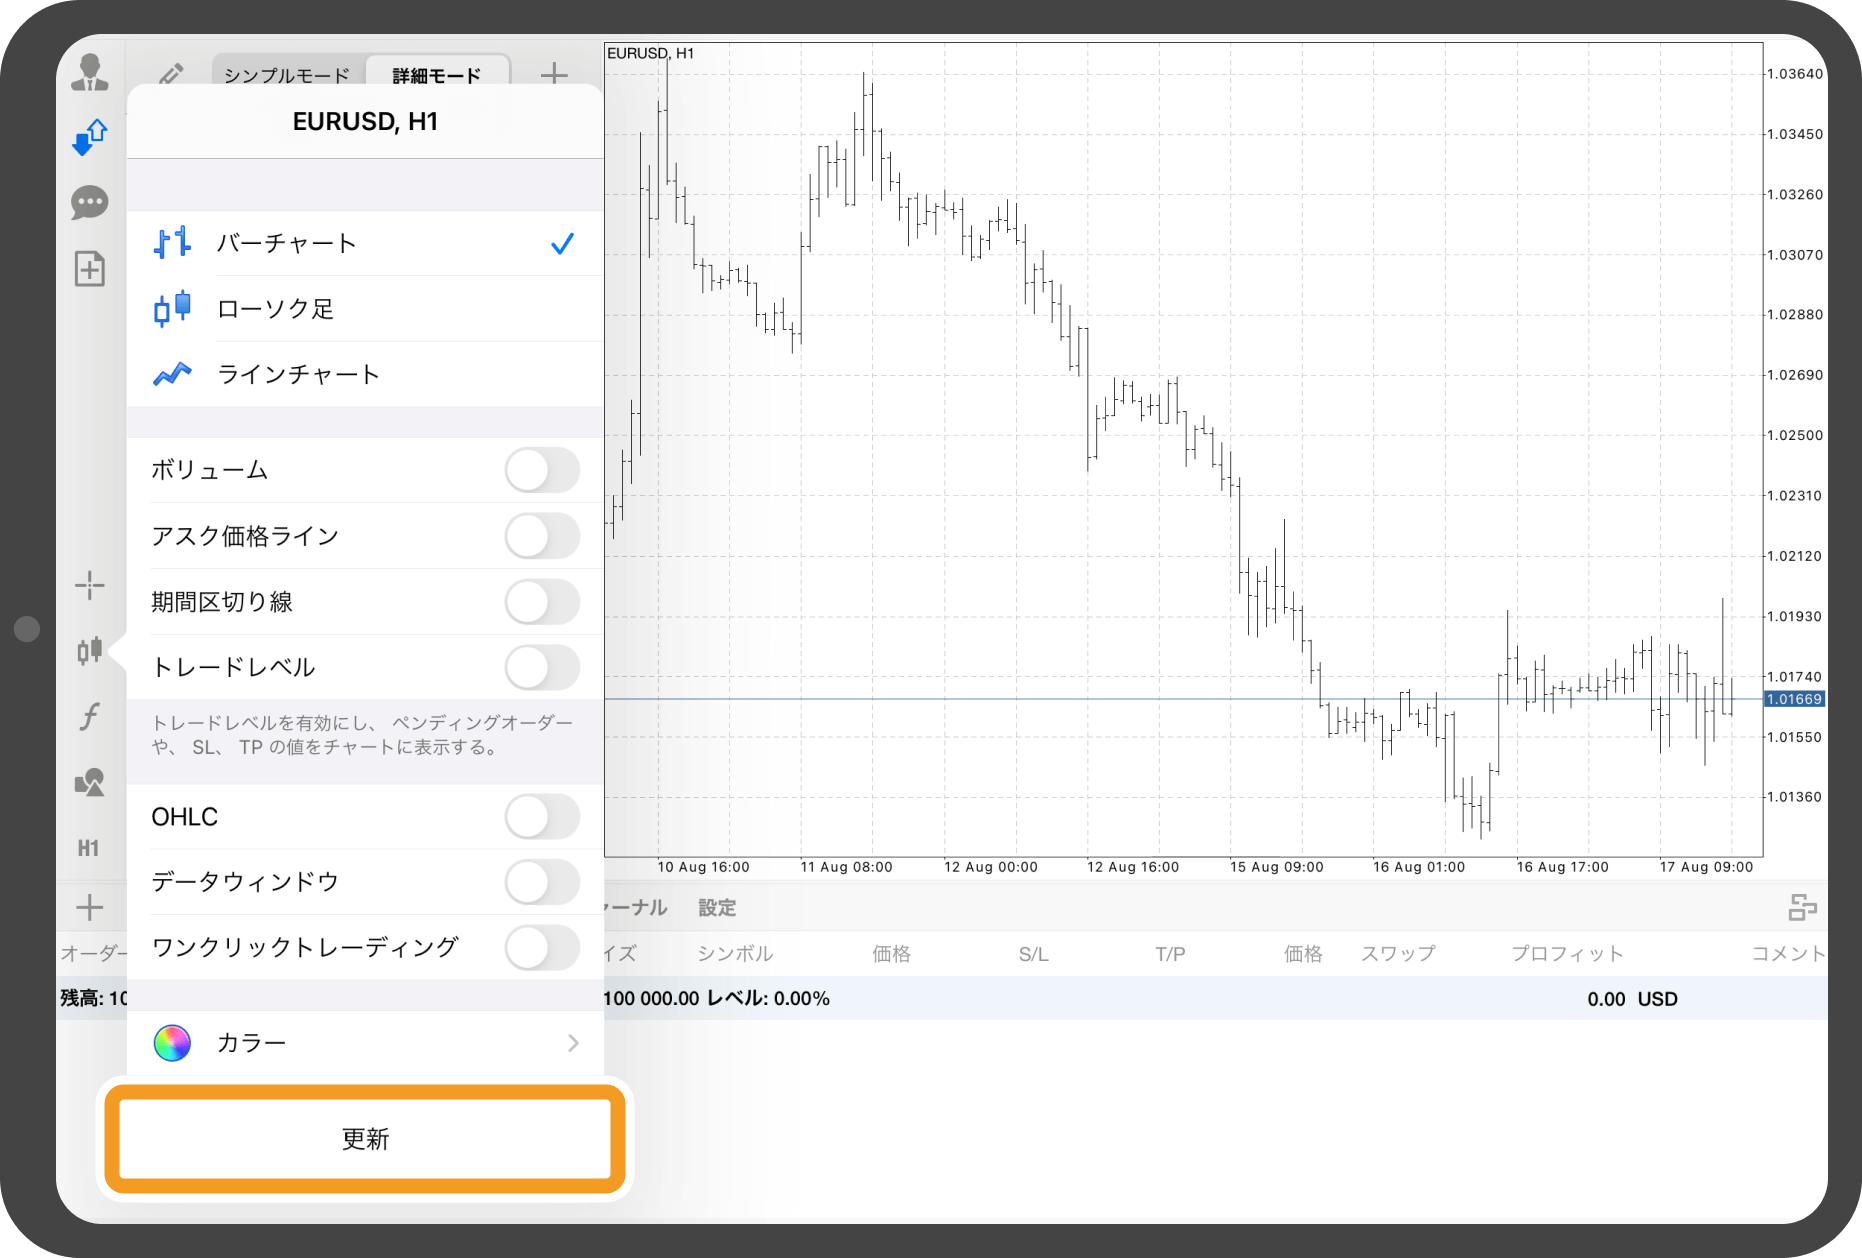Open the trade arrows icon

pos(90,137)
